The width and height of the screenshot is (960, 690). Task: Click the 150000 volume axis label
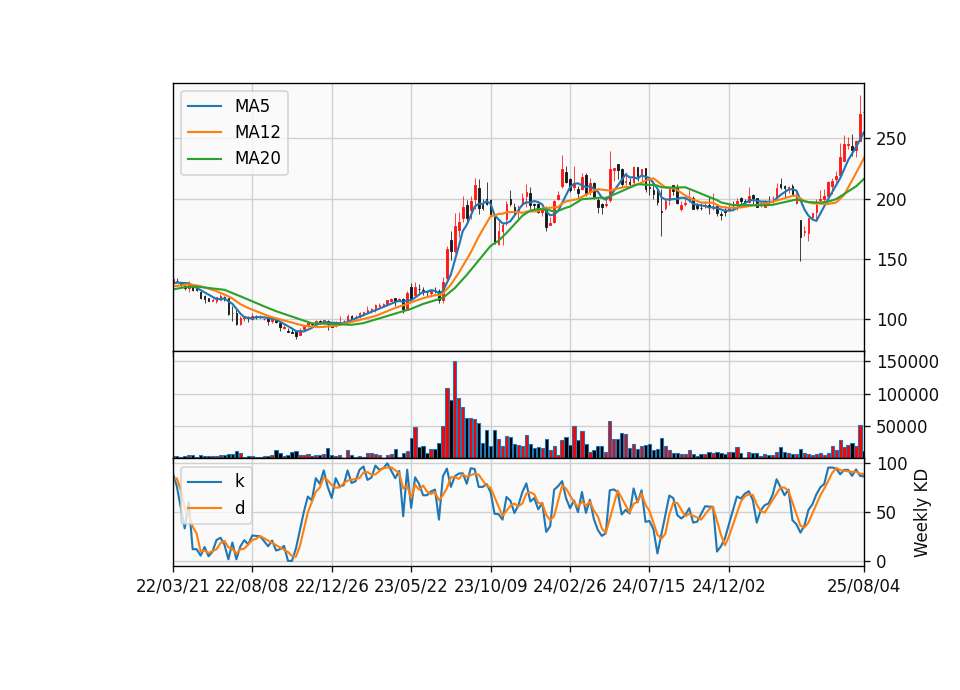(x=907, y=362)
